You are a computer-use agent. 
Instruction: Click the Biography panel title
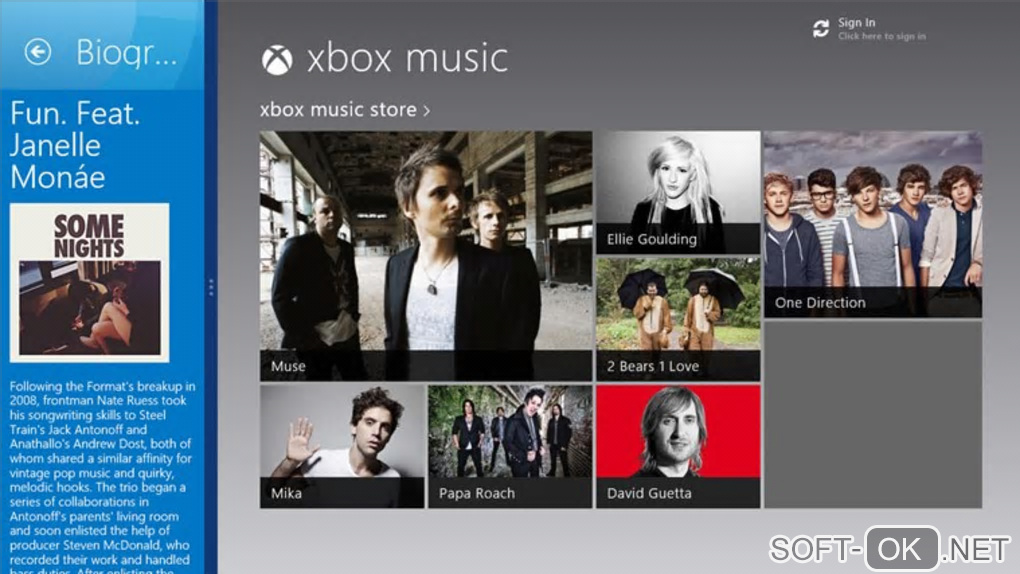tap(126, 52)
